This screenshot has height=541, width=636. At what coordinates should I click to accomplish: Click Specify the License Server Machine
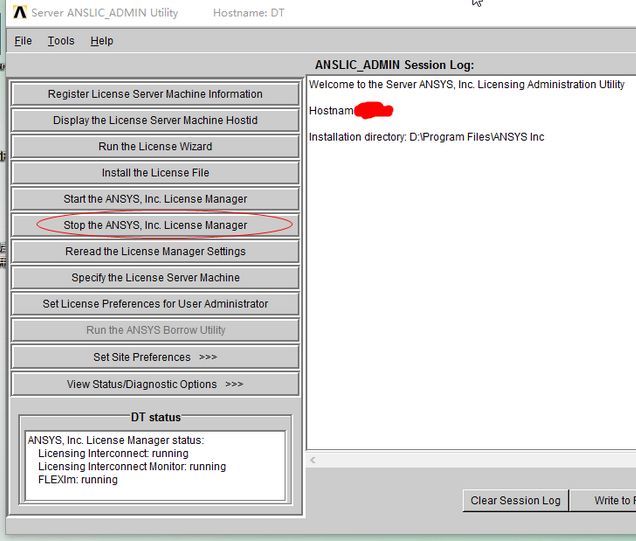coord(155,278)
